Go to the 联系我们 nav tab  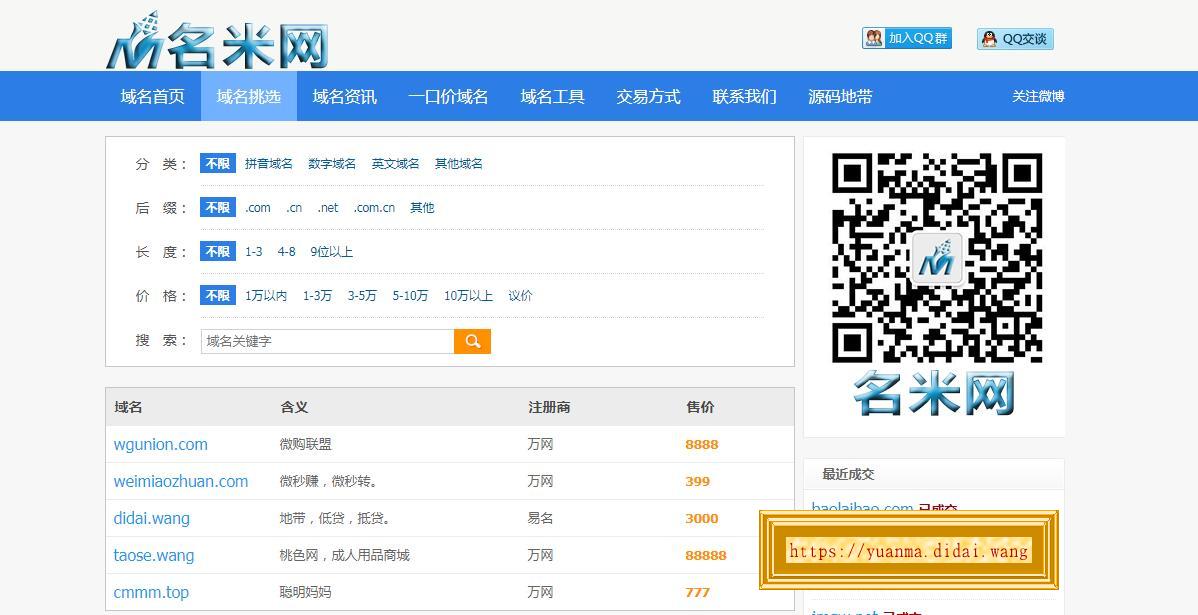pyautogui.click(x=745, y=96)
